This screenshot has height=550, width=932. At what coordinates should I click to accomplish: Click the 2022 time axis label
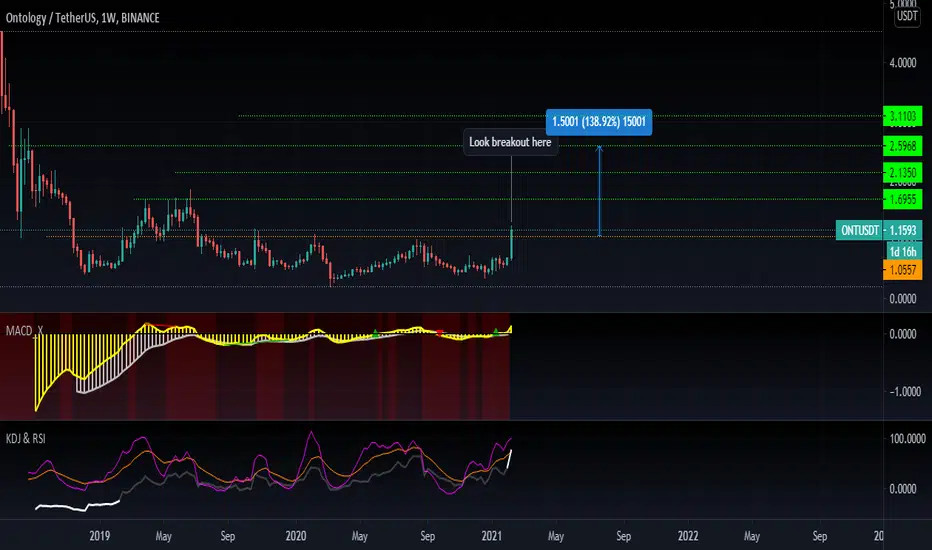(x=688, y=536)
